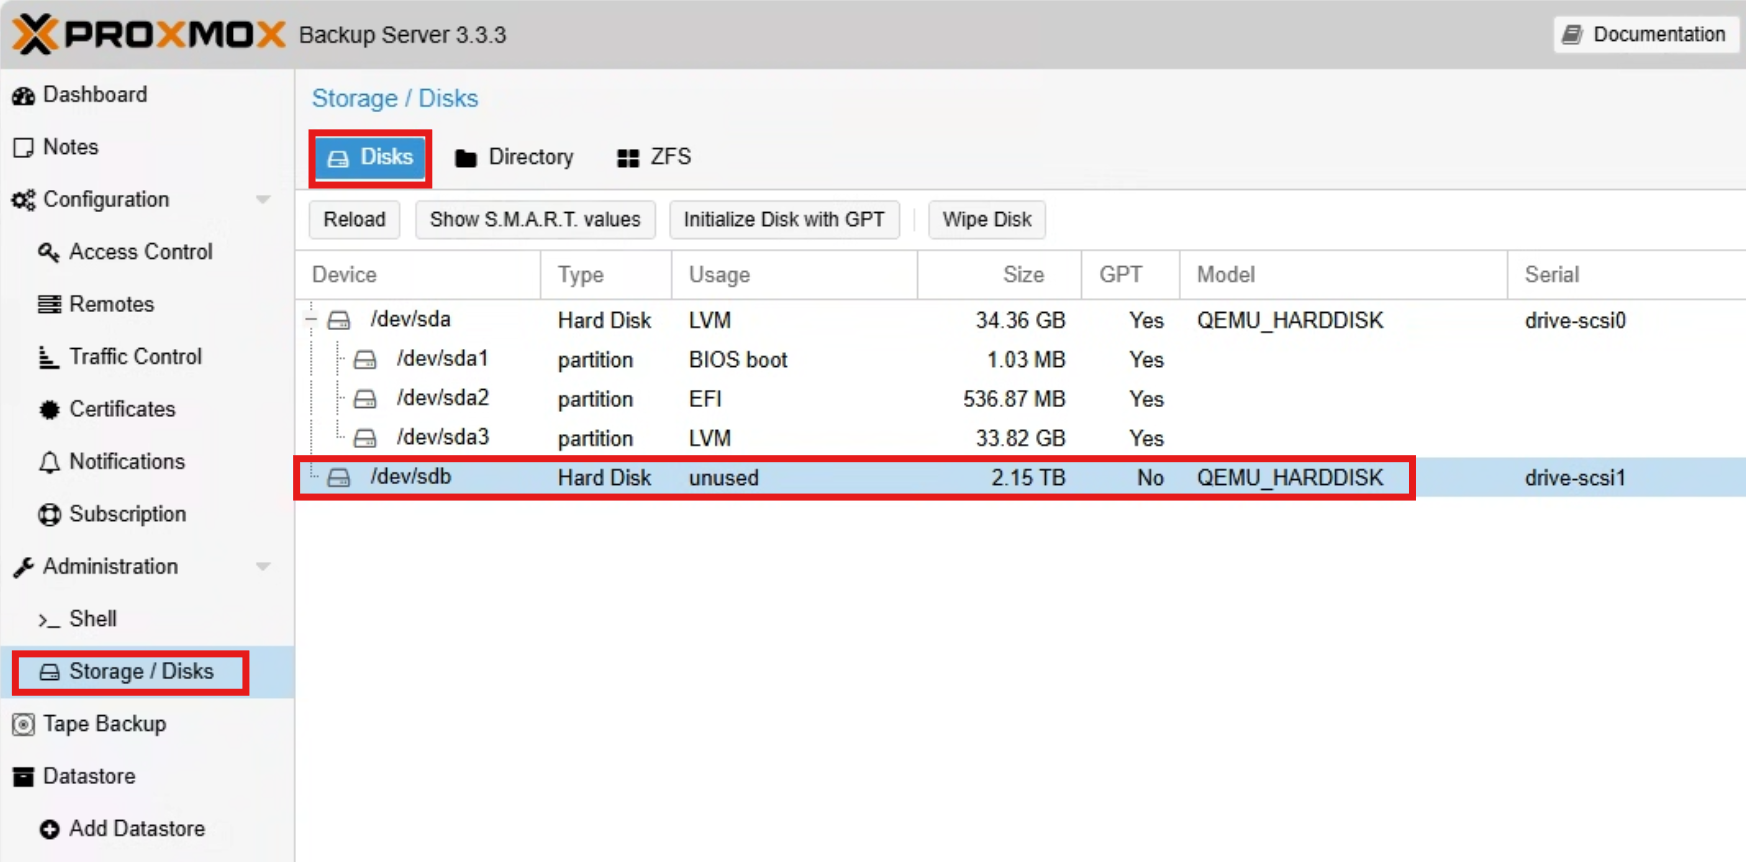This screenshot has width=1746, height=862.
Task: Collapse the Administration section arrow
Action: pyautogui.click(x=263, y=566)
